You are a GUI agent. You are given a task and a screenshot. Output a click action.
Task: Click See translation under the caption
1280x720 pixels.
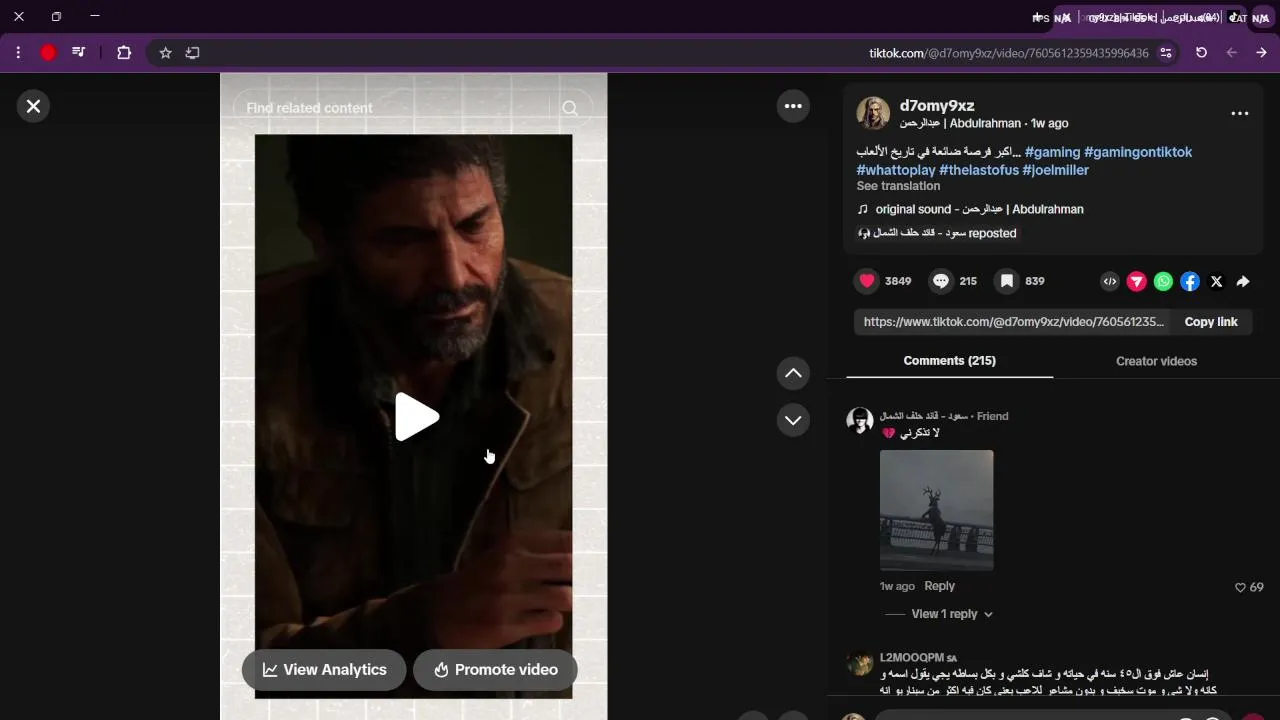[898, 186]
